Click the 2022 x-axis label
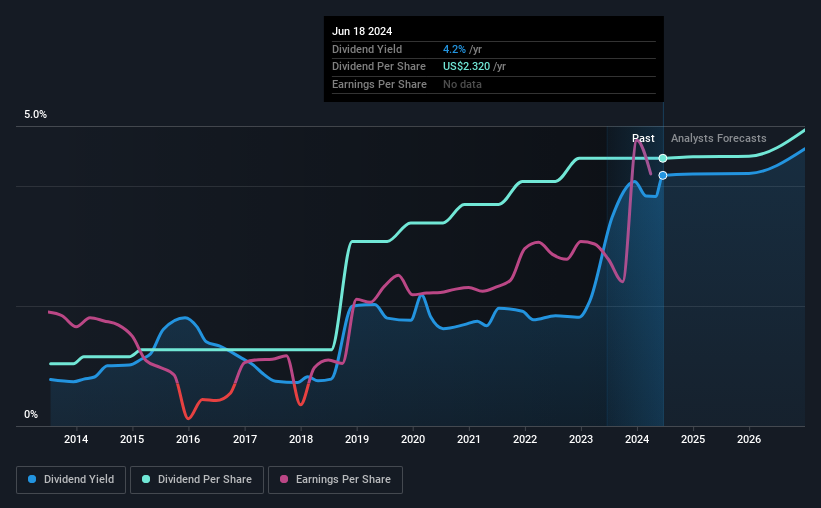This screenshot has width=821, height=508. click(525, 439)
